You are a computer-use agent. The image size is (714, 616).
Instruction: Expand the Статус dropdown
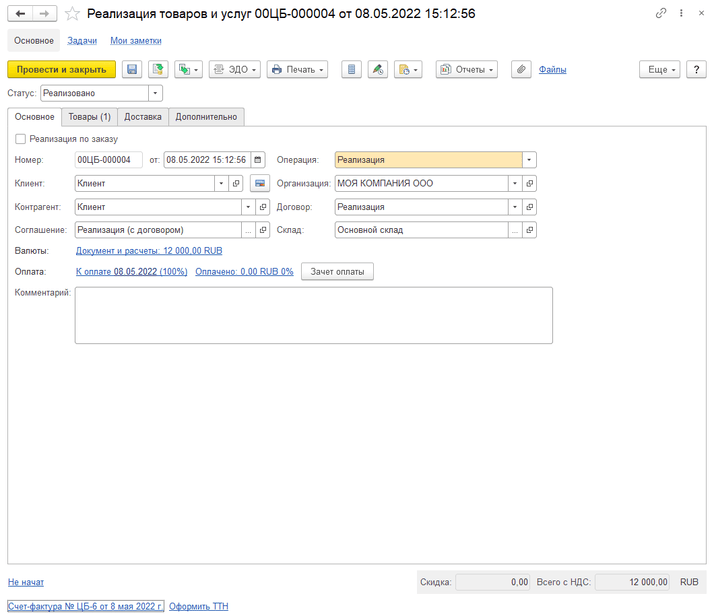coord(155,93)
